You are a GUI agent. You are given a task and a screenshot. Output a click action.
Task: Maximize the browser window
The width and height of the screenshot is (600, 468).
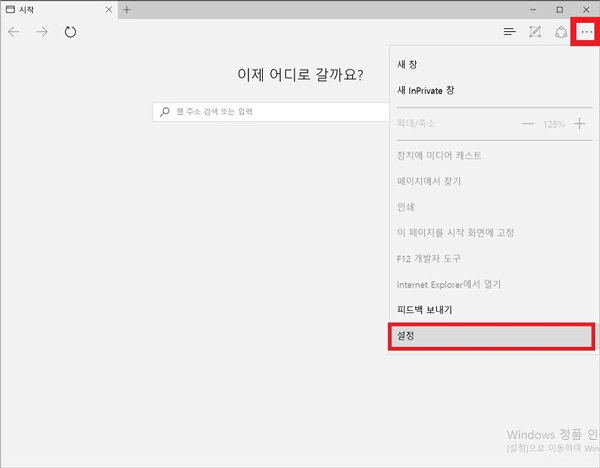coord(559,10)
